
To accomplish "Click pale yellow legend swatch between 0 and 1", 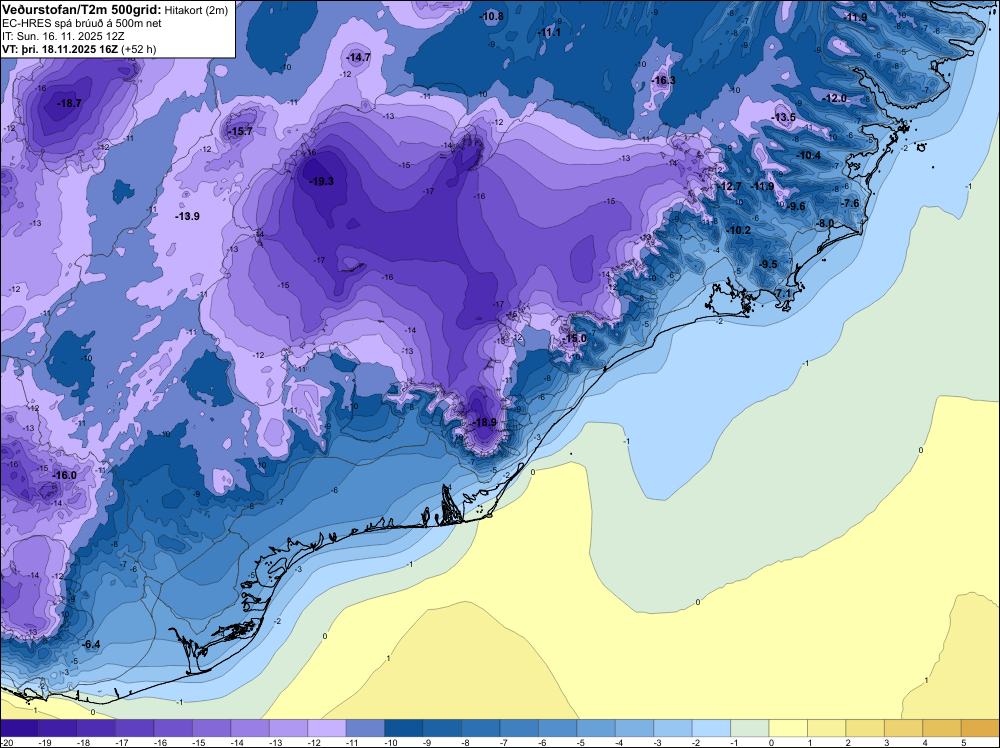I will 788,728.
